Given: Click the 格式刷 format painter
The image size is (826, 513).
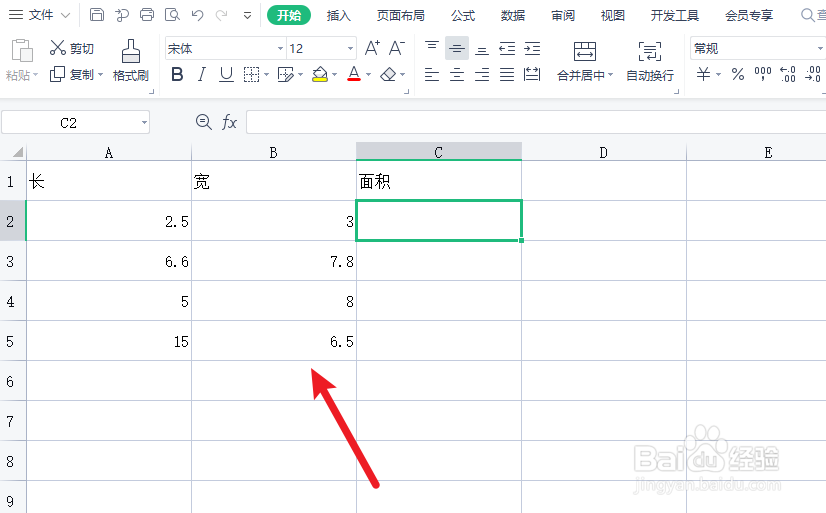Looking at the screenshot, I should click(x=131, y=61).
